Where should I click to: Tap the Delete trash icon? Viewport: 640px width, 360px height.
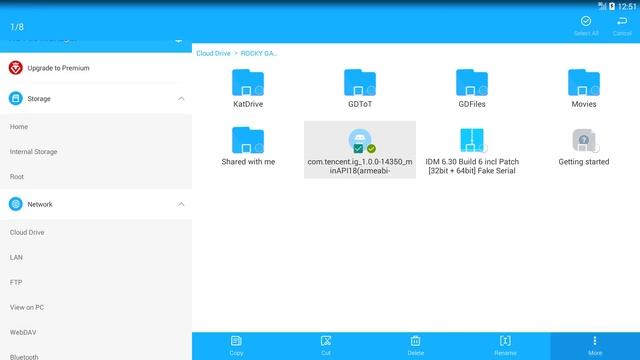coord(416,341)
